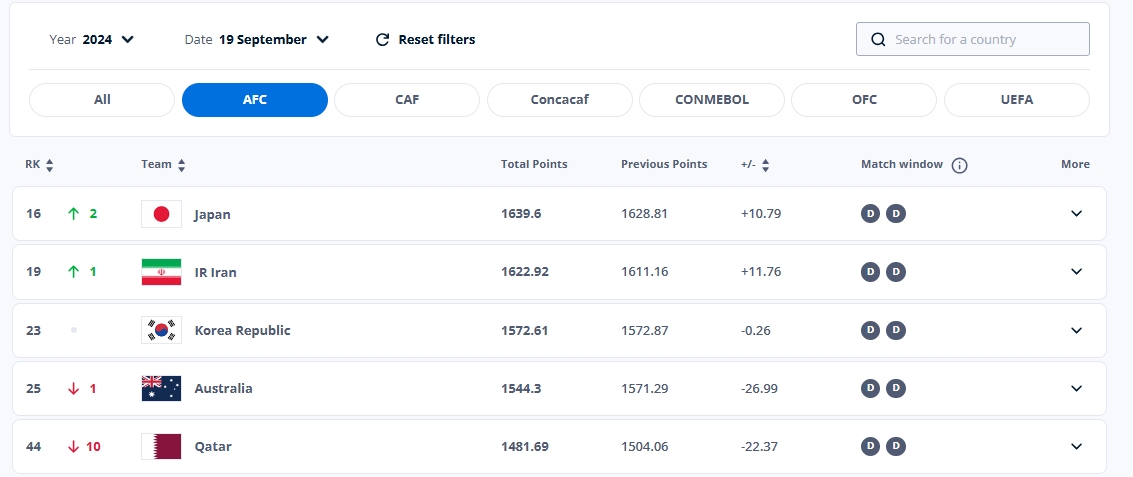Select the CONMEBOL confederation tab

pos(711,100)
